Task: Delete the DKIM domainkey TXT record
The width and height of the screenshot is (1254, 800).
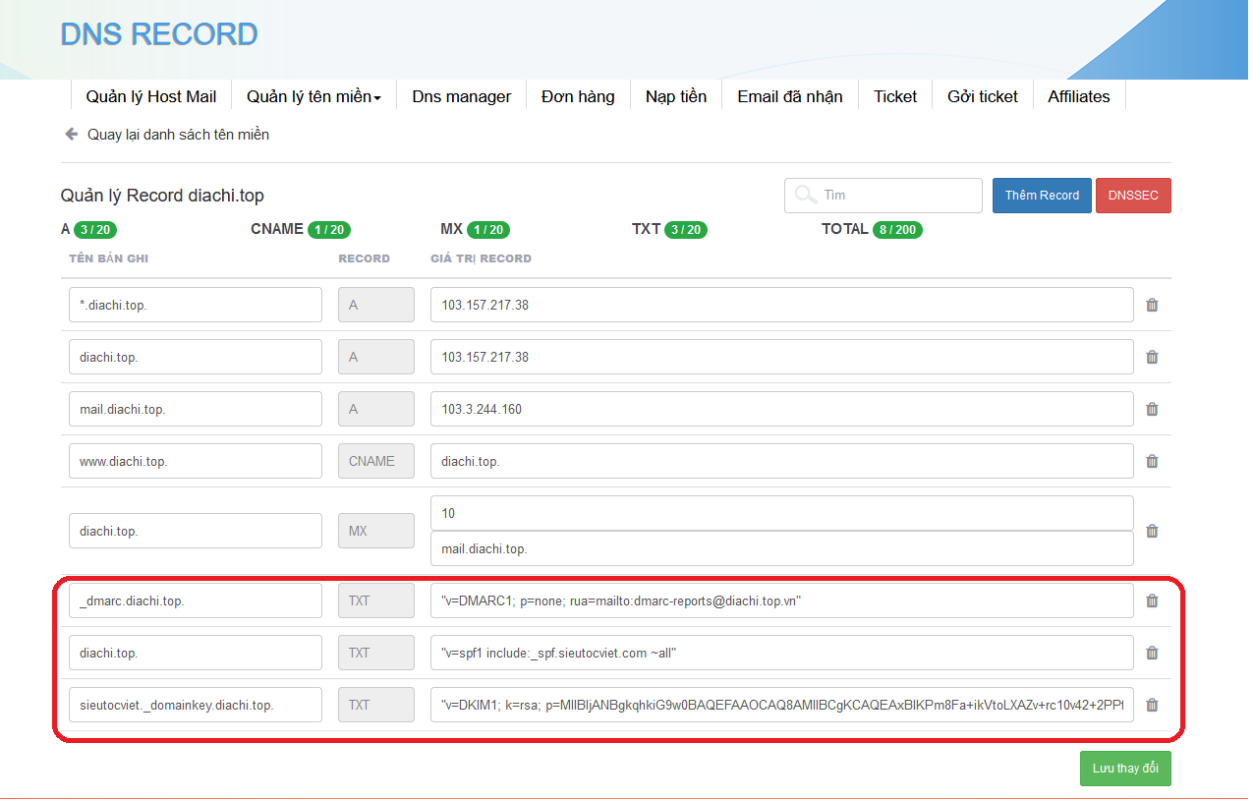Action: 1152,705
